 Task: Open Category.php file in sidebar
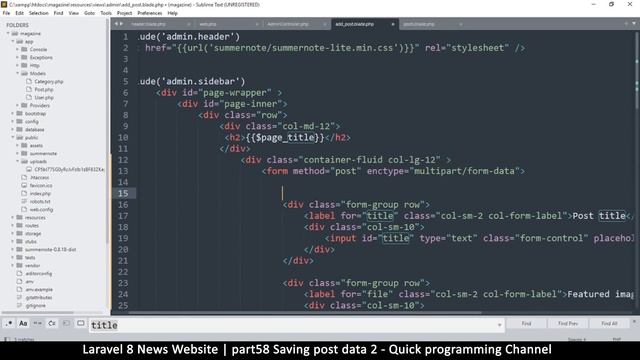(49, 82)
